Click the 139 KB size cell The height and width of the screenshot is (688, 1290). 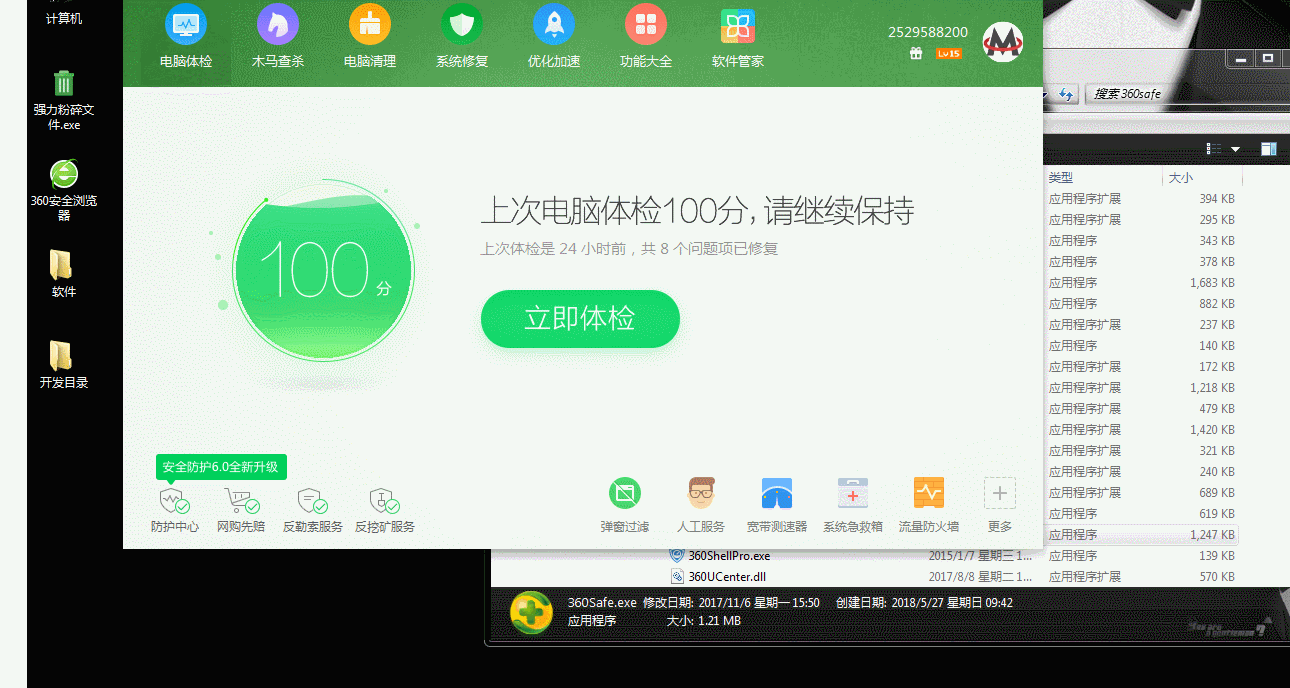pos(1217,556)
